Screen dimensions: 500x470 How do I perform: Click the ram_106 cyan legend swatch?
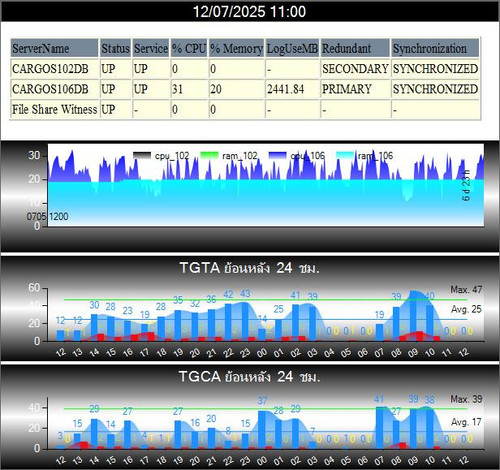pyautogui.click(x=345, y=156)
